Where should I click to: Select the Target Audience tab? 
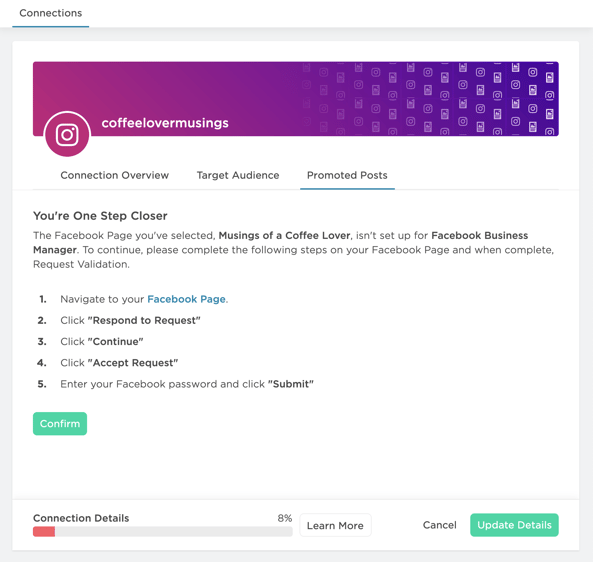click(238, 175)
